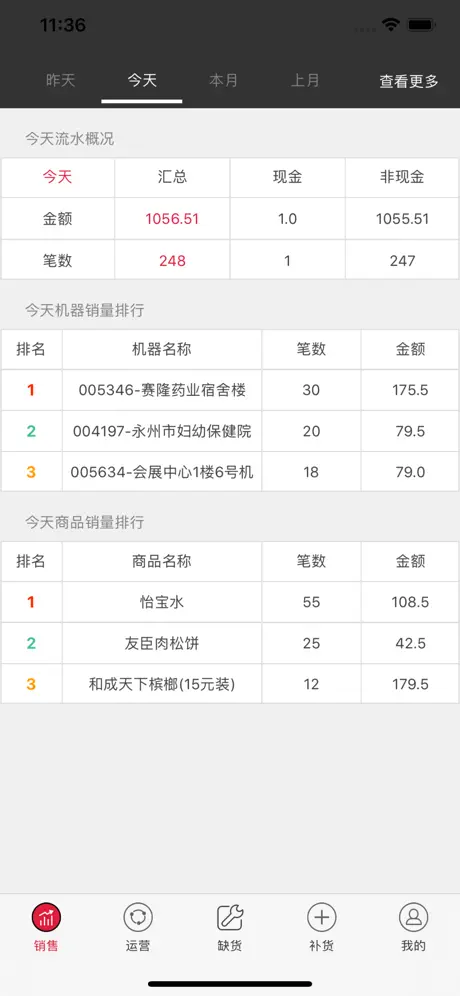Tap the 缺货 wrench icon
This screenshot has height=996, width=460.
point(230,918)
